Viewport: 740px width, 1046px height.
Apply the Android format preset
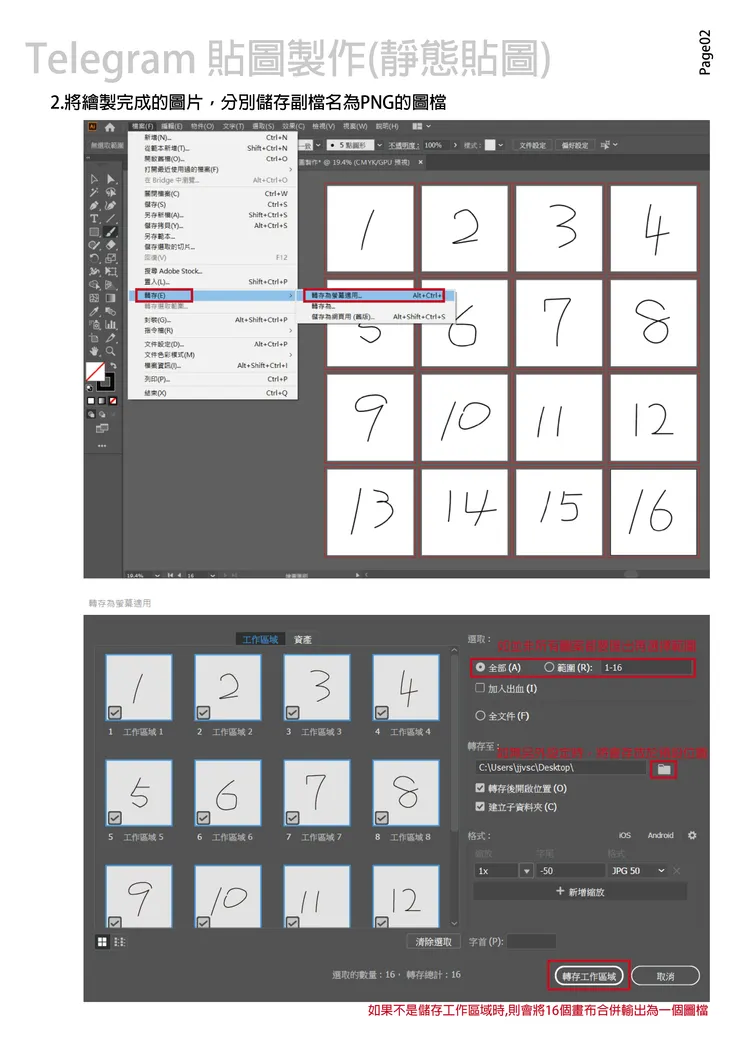pyautogui.click(x=661, y=835)
